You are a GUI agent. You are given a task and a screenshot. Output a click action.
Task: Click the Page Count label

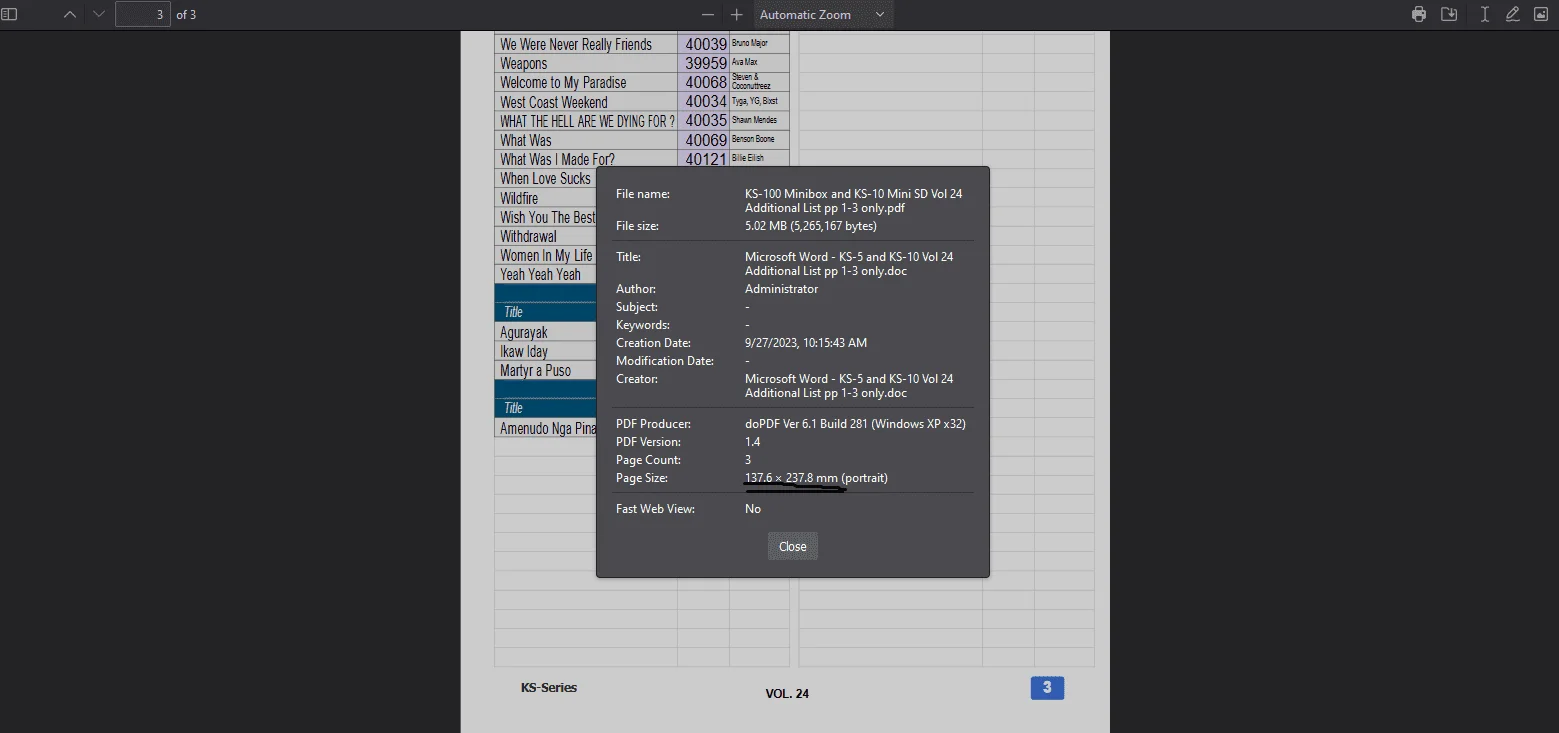point(648,460)
